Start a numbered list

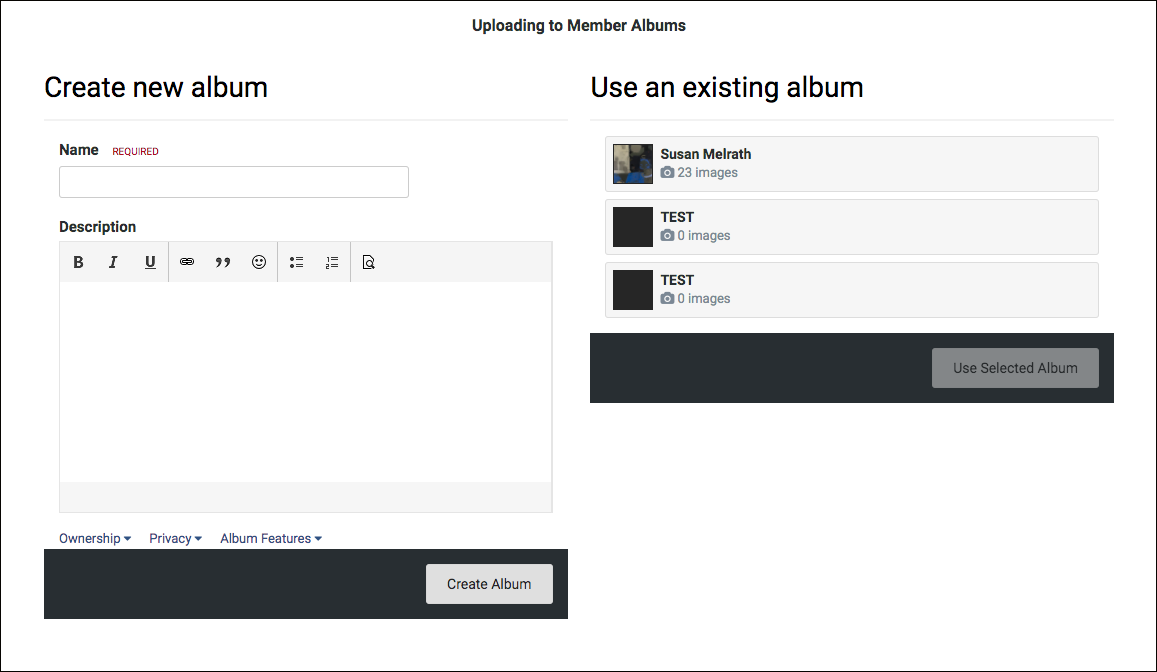coord(332,262)
